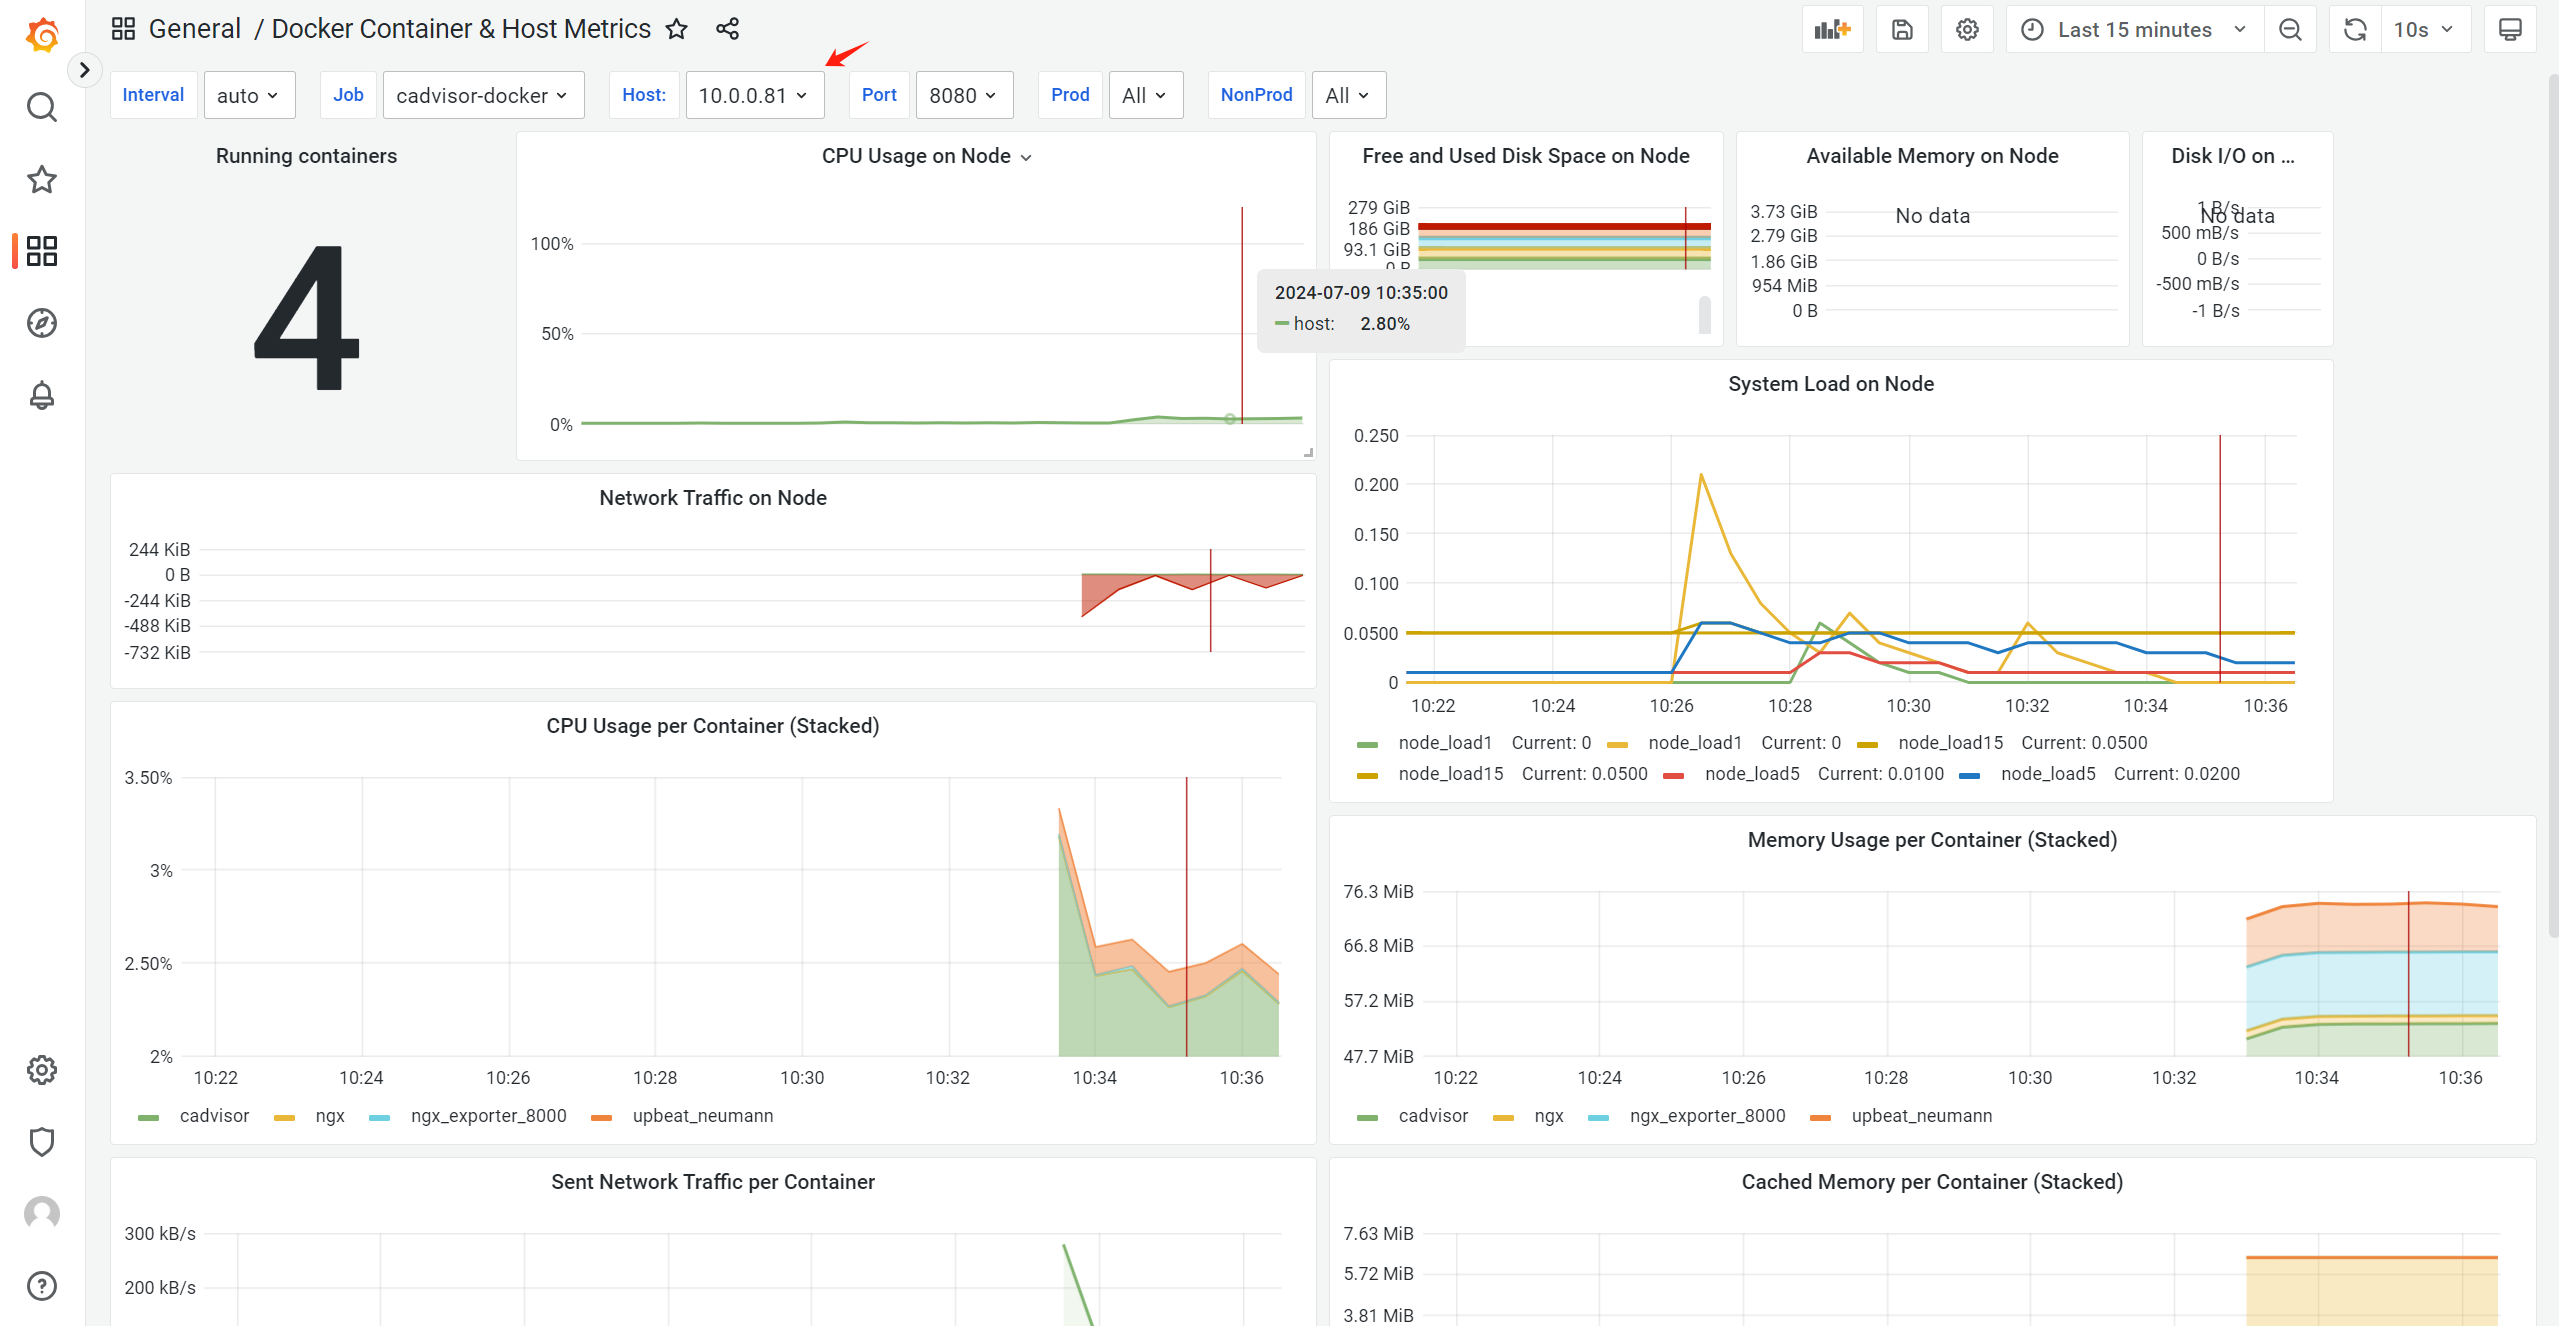
Task: Toggle ngx_exporter_8000 in Memory Usage legend
Action: point(1707,1116)
